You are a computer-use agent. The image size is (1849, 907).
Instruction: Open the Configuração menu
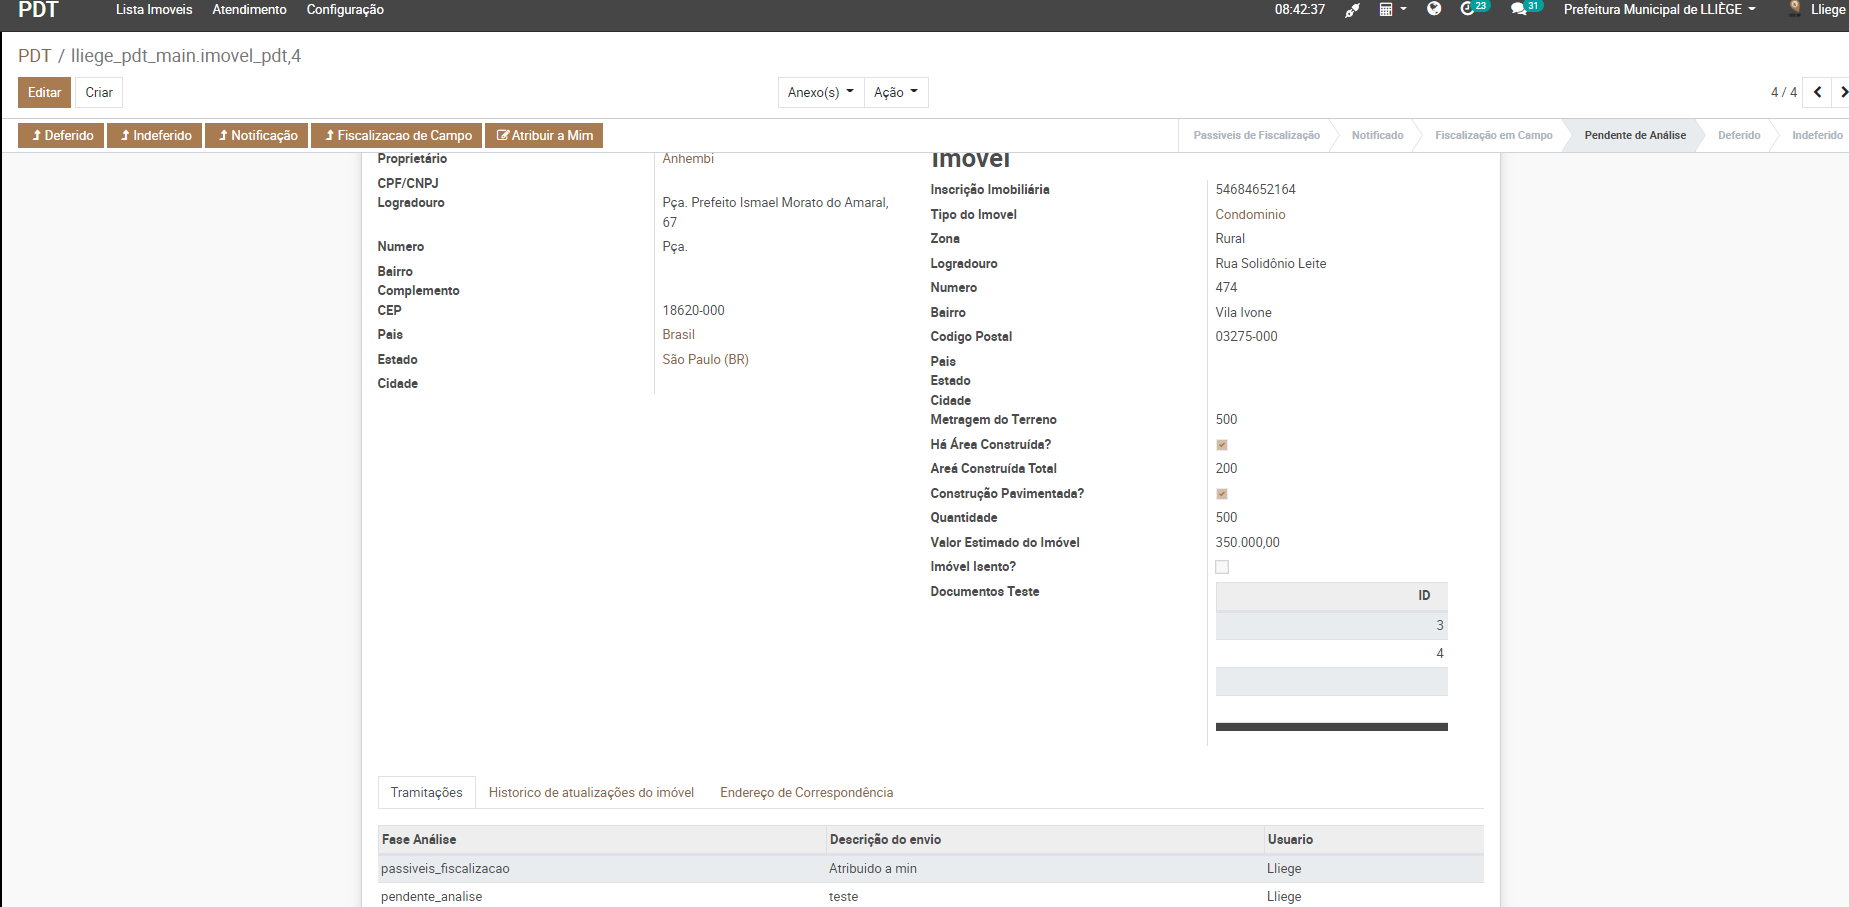coord(345,9)
